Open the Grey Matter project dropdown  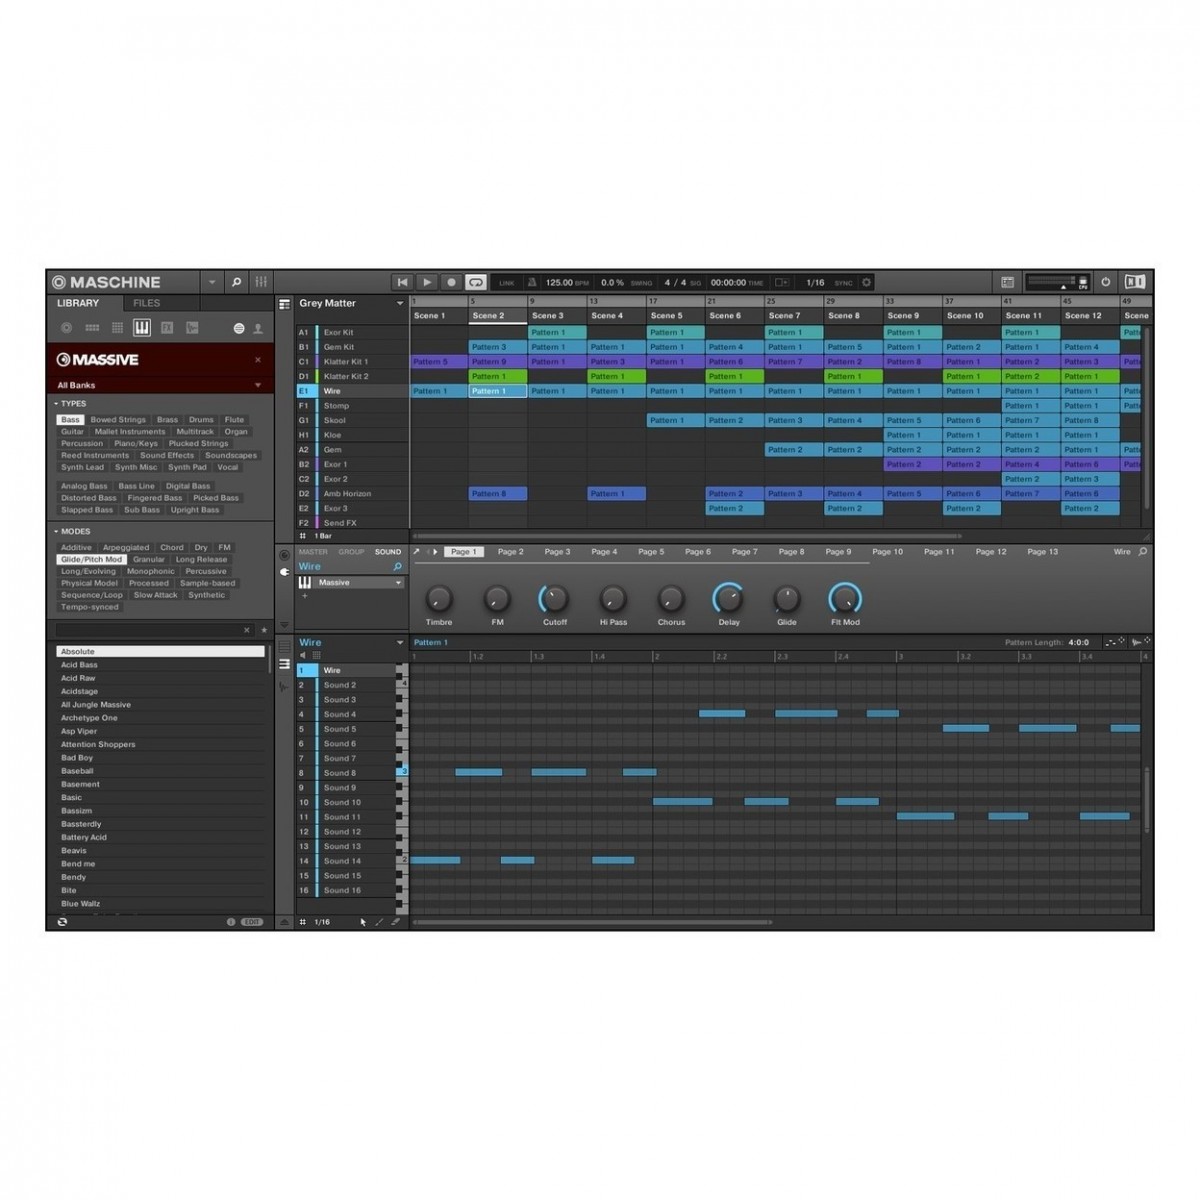tap(400, 303)
